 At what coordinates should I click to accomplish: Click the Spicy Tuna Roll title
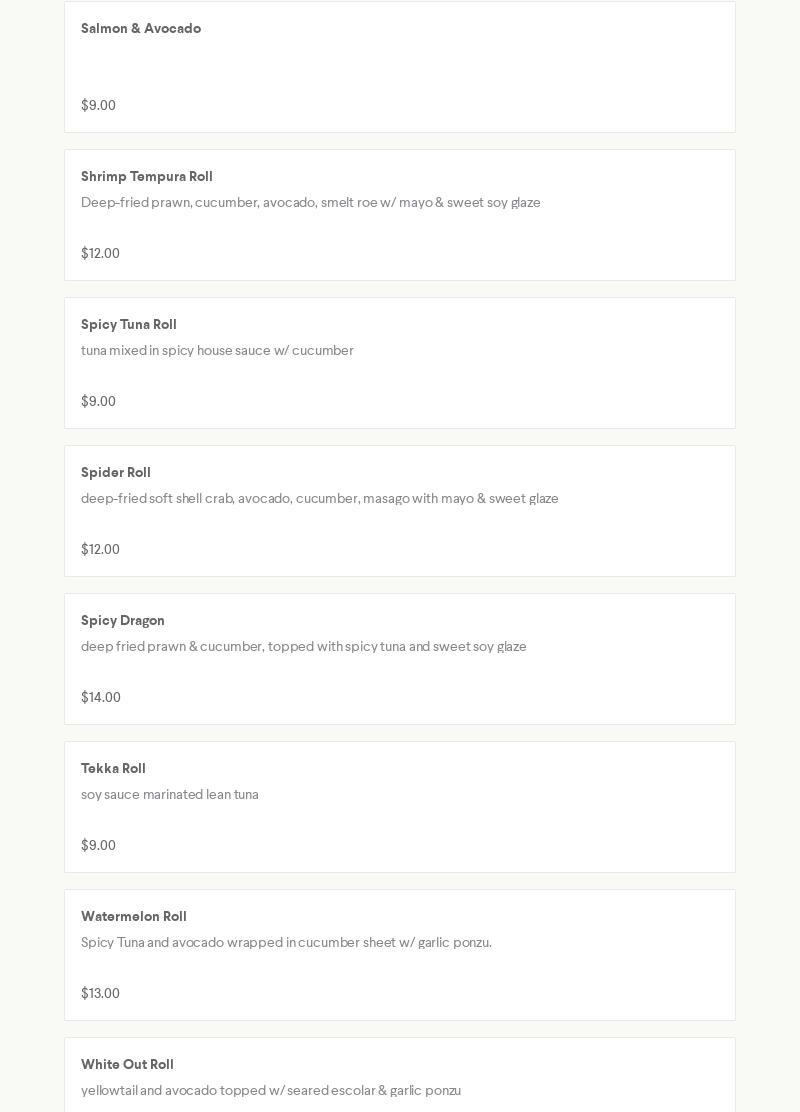pos(128,324)
